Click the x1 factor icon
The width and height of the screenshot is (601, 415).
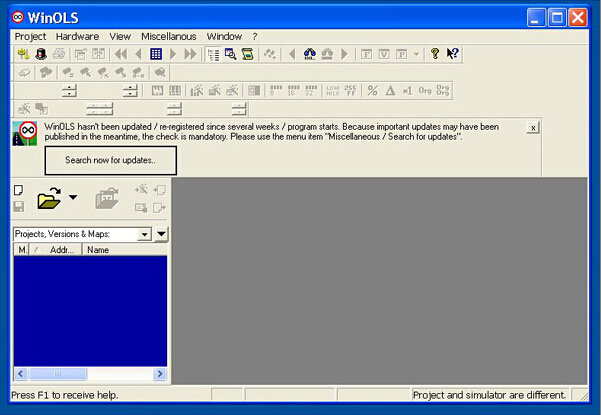click(407, 90)
